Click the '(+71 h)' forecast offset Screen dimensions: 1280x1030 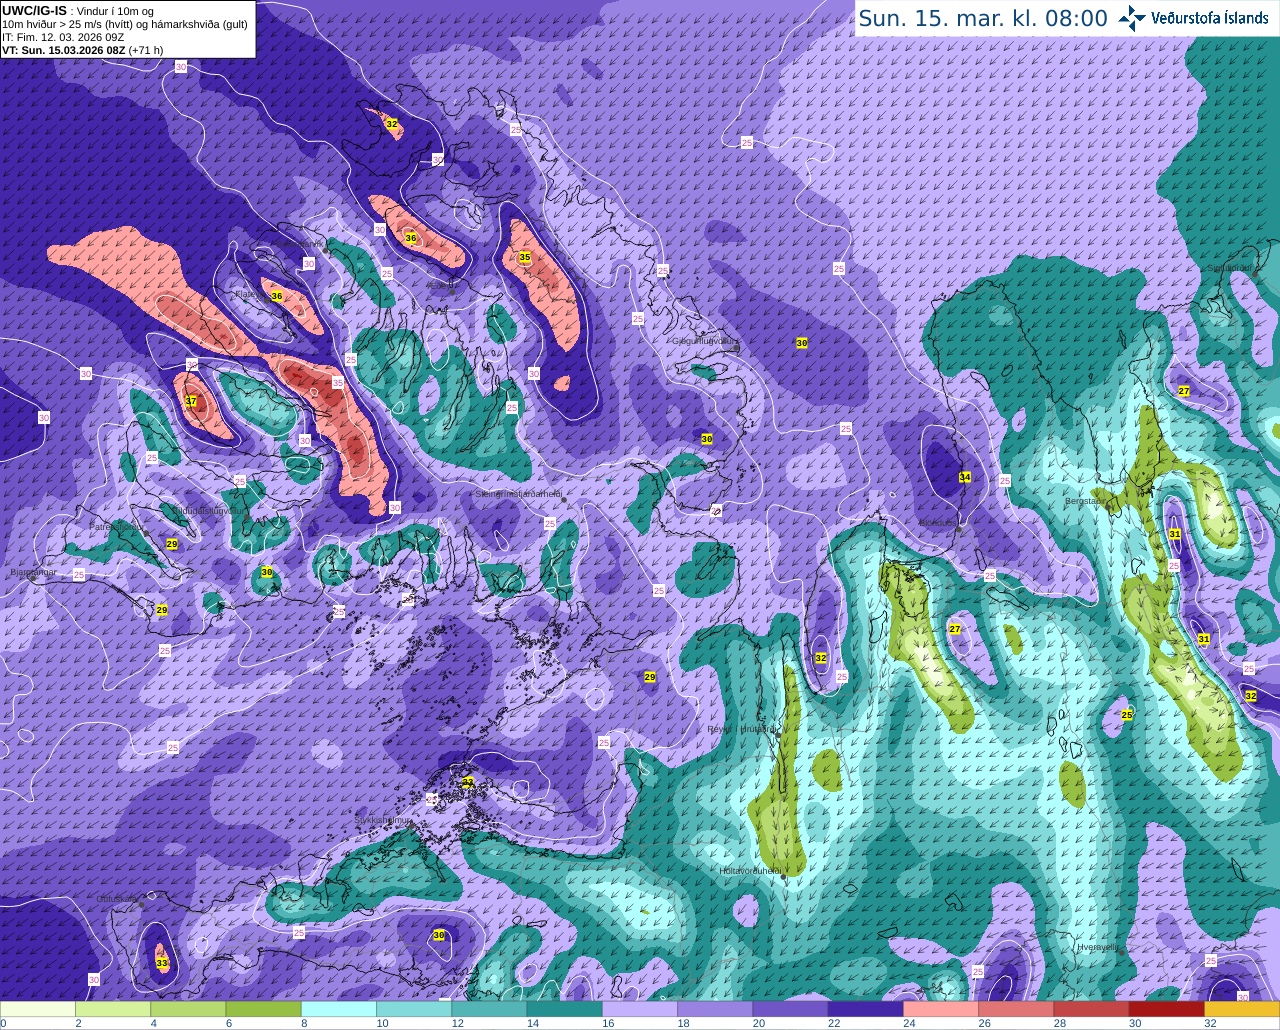146,50
